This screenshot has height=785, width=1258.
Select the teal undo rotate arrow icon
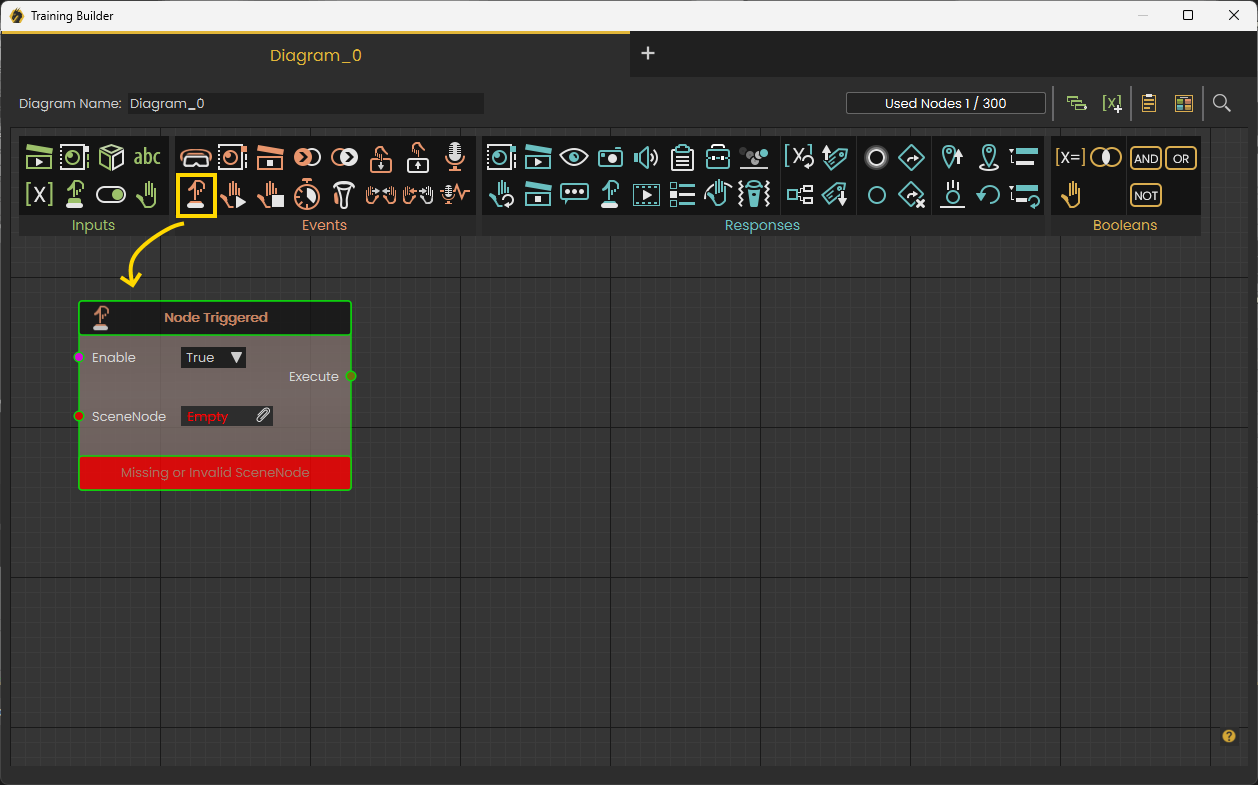pyautogui.click(x=989, y=194)
